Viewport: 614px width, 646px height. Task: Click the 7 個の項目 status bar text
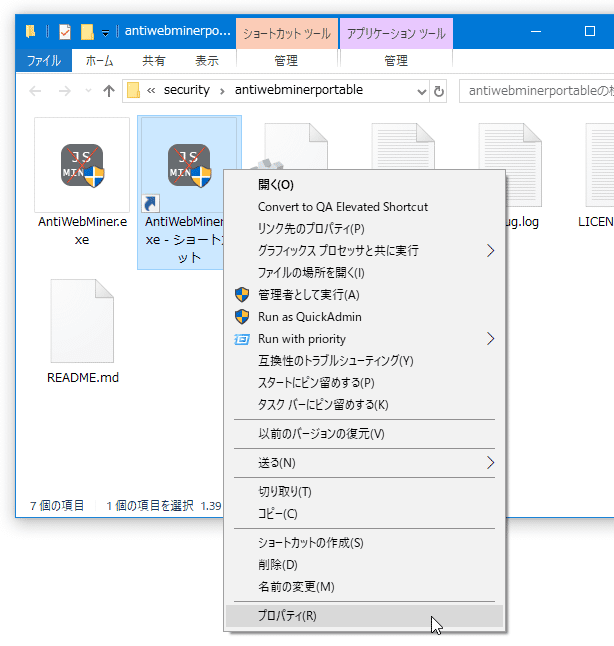coord(57,506)
